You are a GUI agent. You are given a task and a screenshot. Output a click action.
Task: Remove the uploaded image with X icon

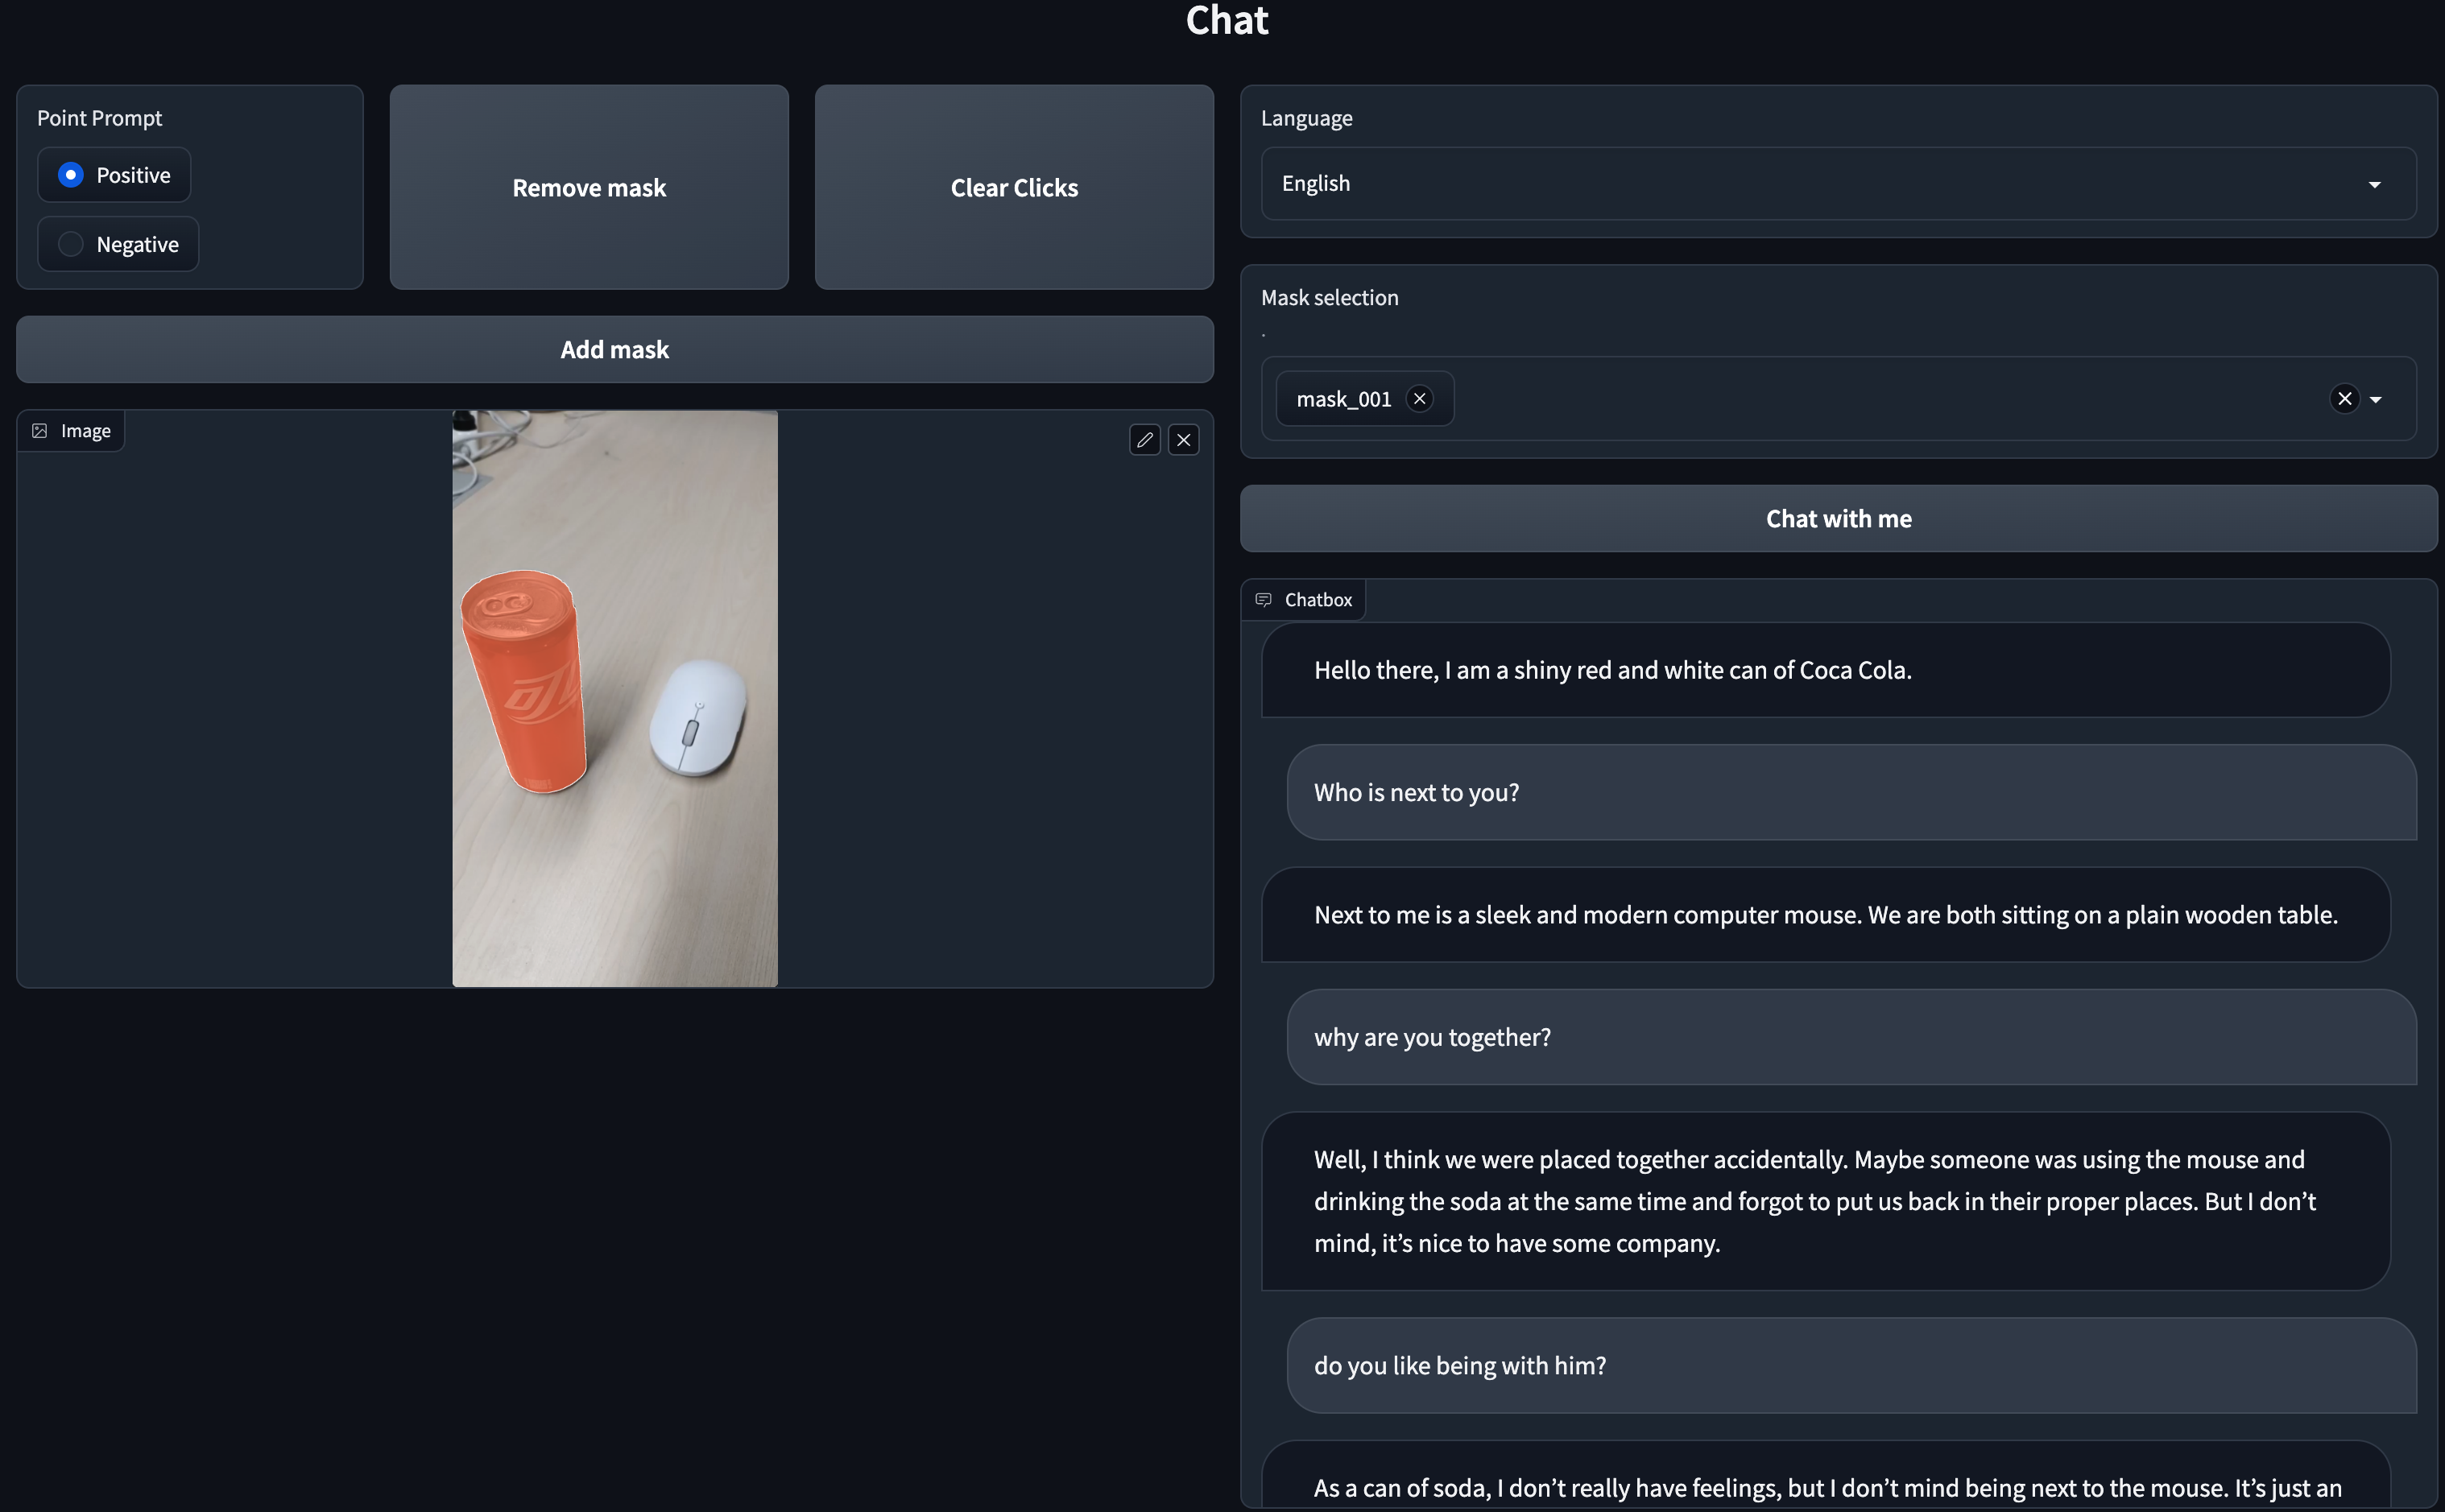[1183, 440]
